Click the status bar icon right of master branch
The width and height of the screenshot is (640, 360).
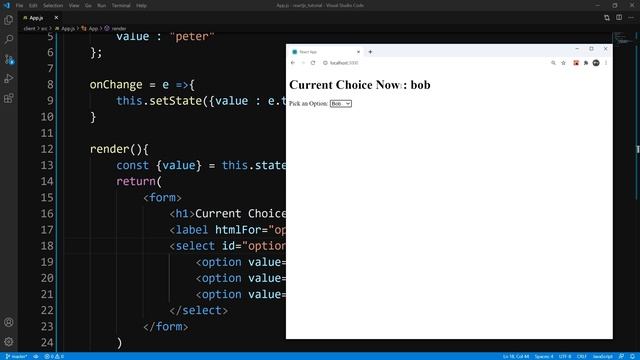(36, 356)
